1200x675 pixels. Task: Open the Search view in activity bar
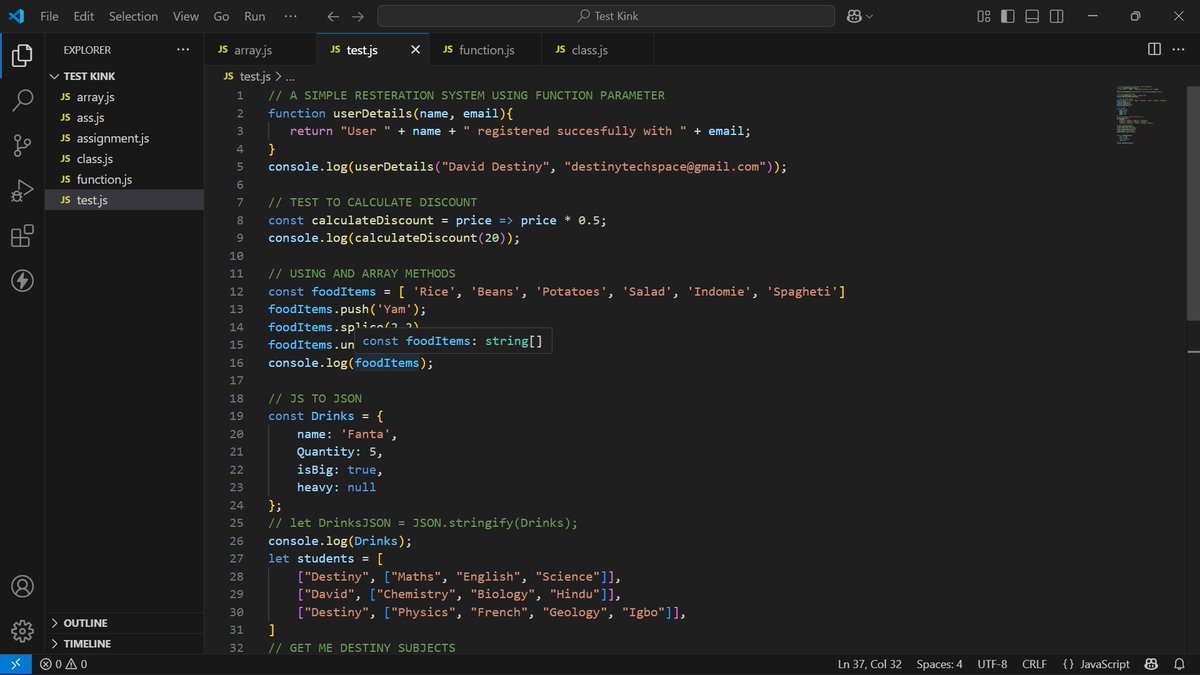22,100
